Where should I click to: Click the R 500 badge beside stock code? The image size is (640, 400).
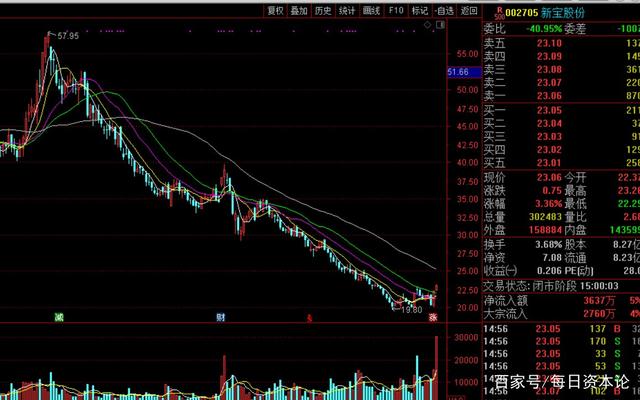pos(499,13)
